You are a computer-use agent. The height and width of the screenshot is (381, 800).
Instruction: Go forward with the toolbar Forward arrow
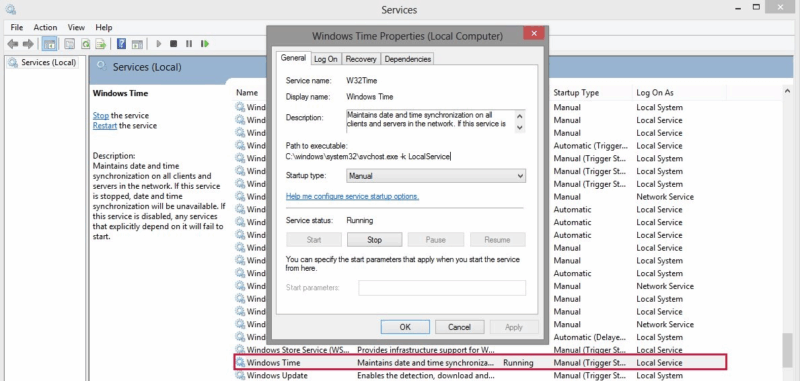point(28,44)
